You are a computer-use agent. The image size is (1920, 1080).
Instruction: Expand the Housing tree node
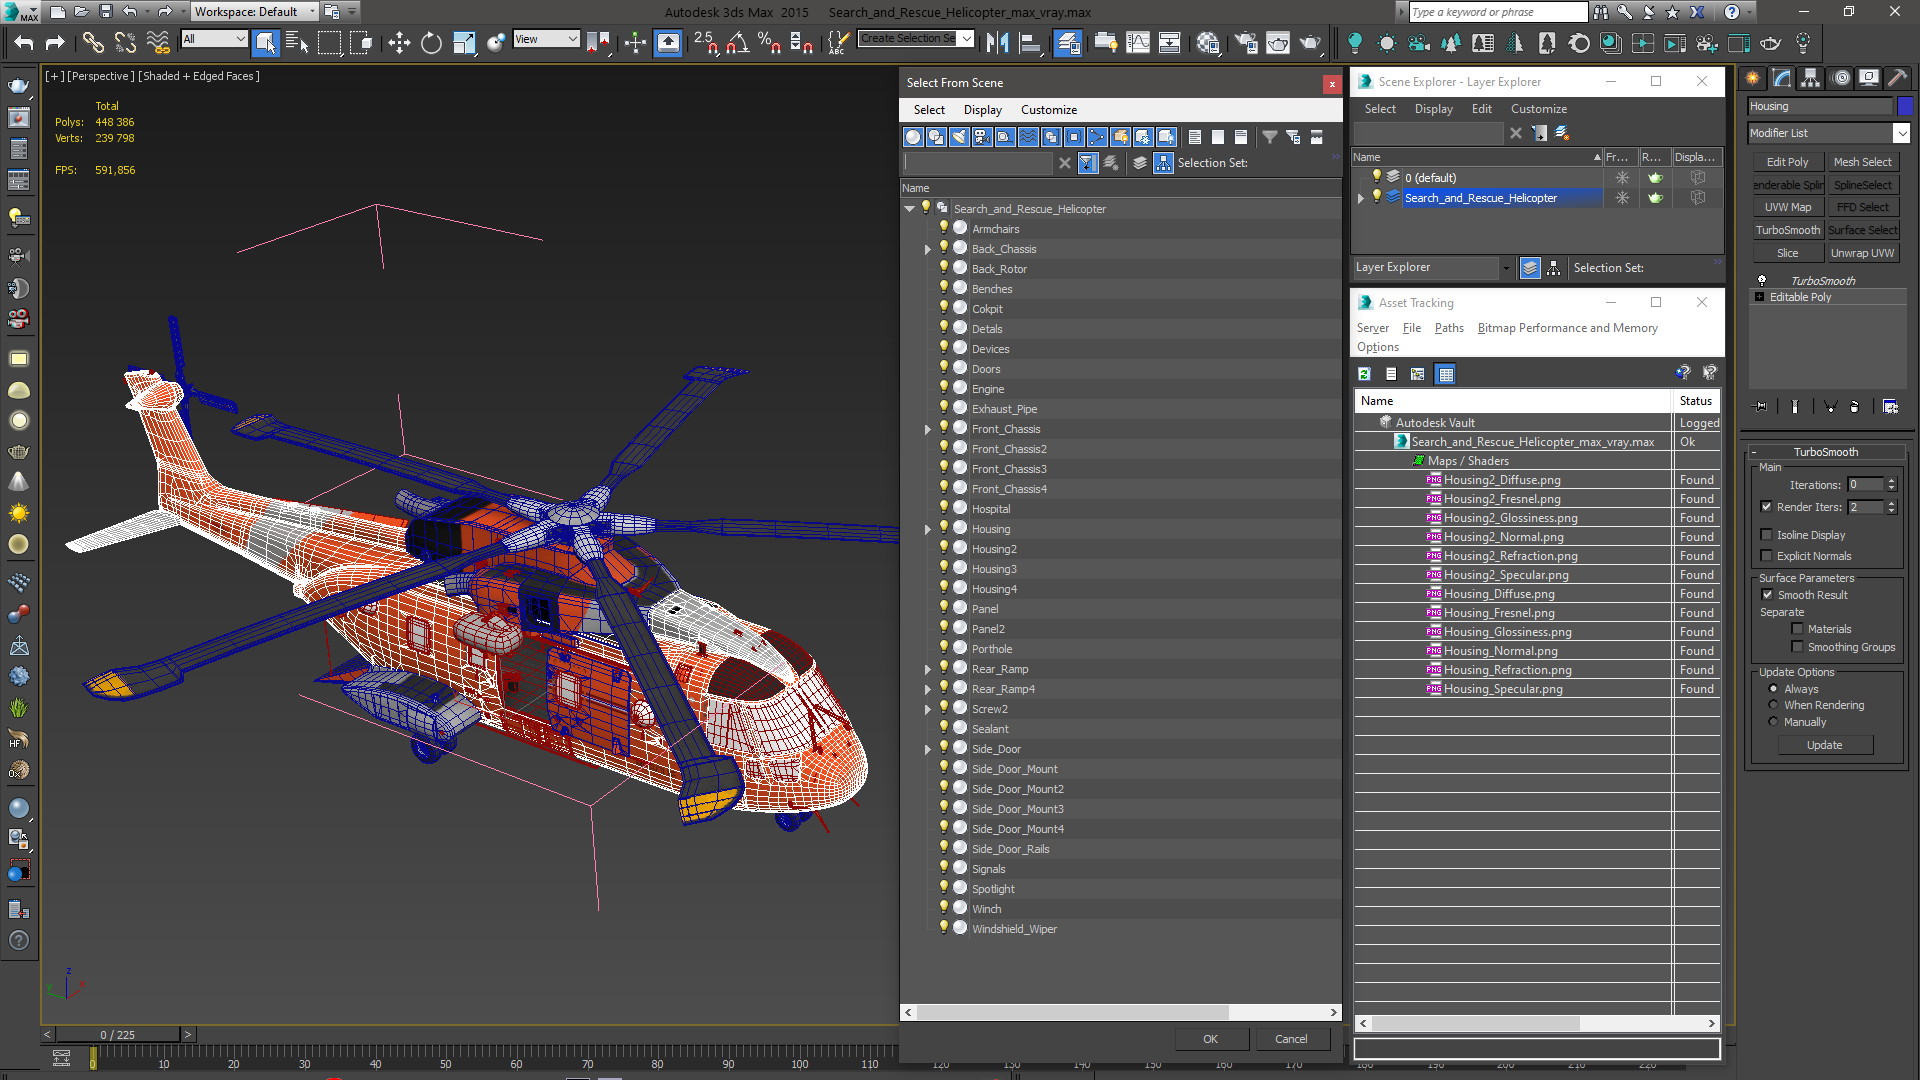coord(928,529)
